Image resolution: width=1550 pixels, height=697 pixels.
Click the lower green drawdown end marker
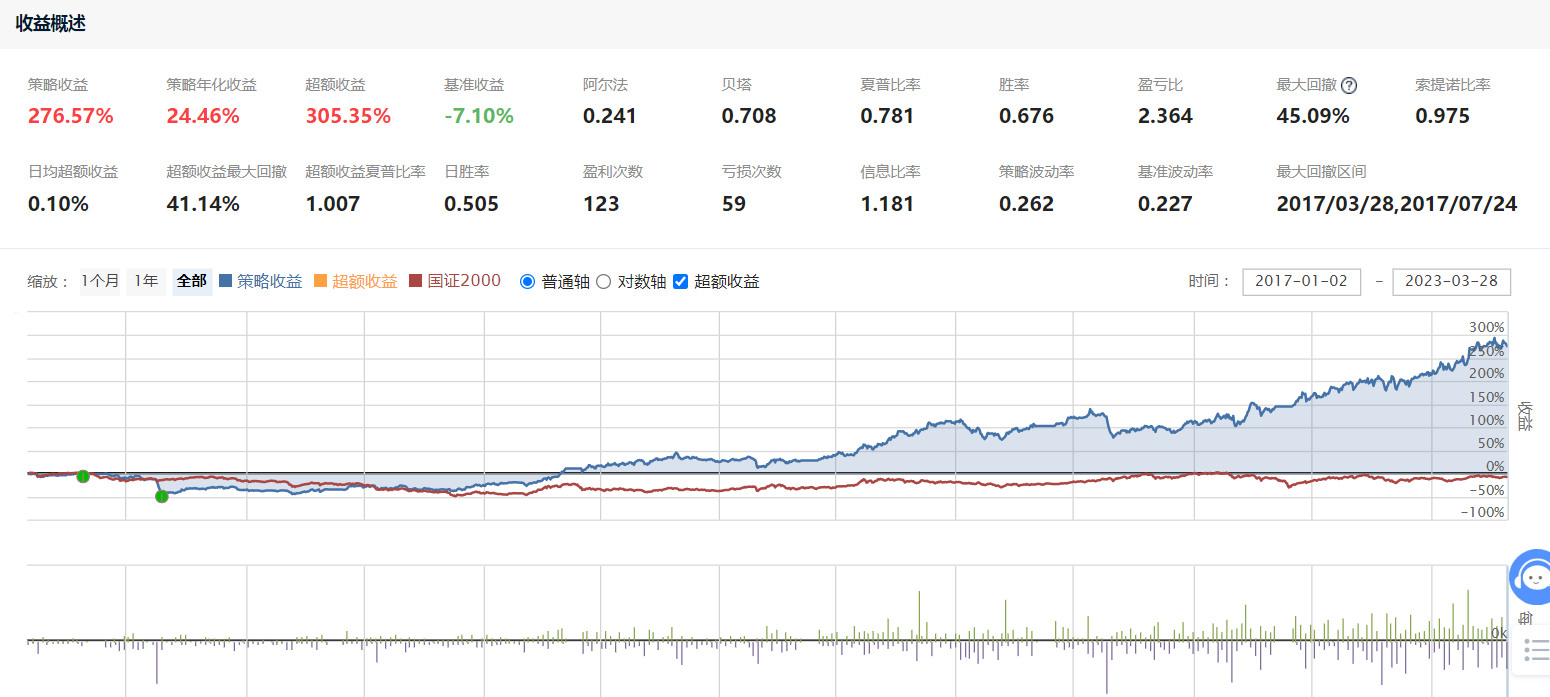click(161, 496)
